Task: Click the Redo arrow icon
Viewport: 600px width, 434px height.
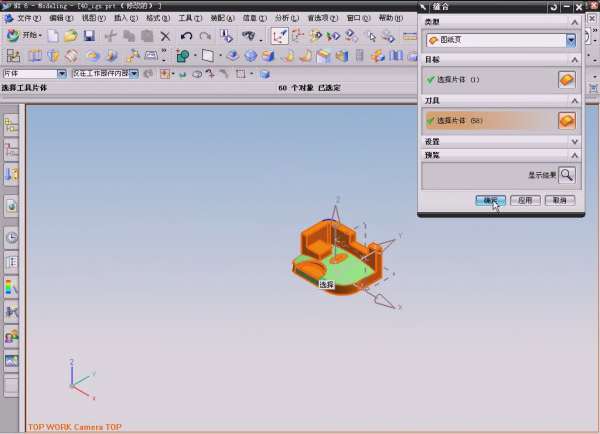Action: (205, 36)
